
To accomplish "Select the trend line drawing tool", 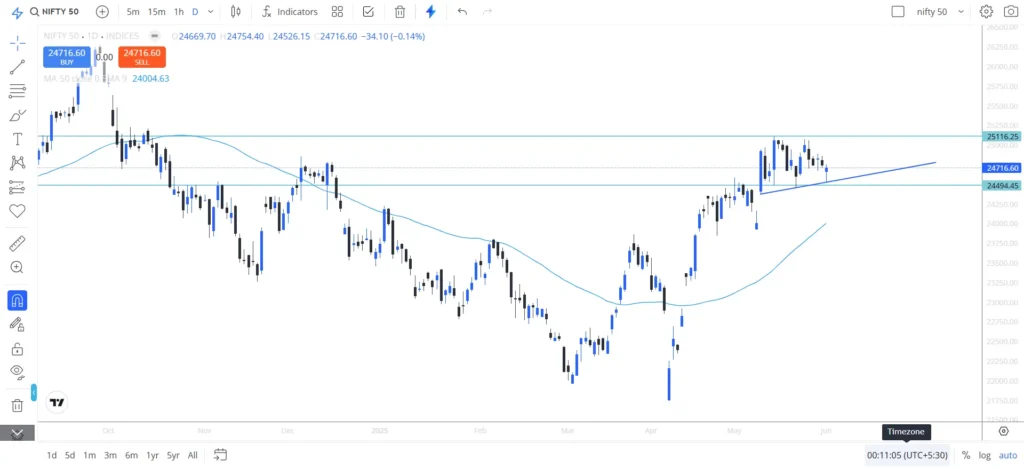I will coord(18,67).
